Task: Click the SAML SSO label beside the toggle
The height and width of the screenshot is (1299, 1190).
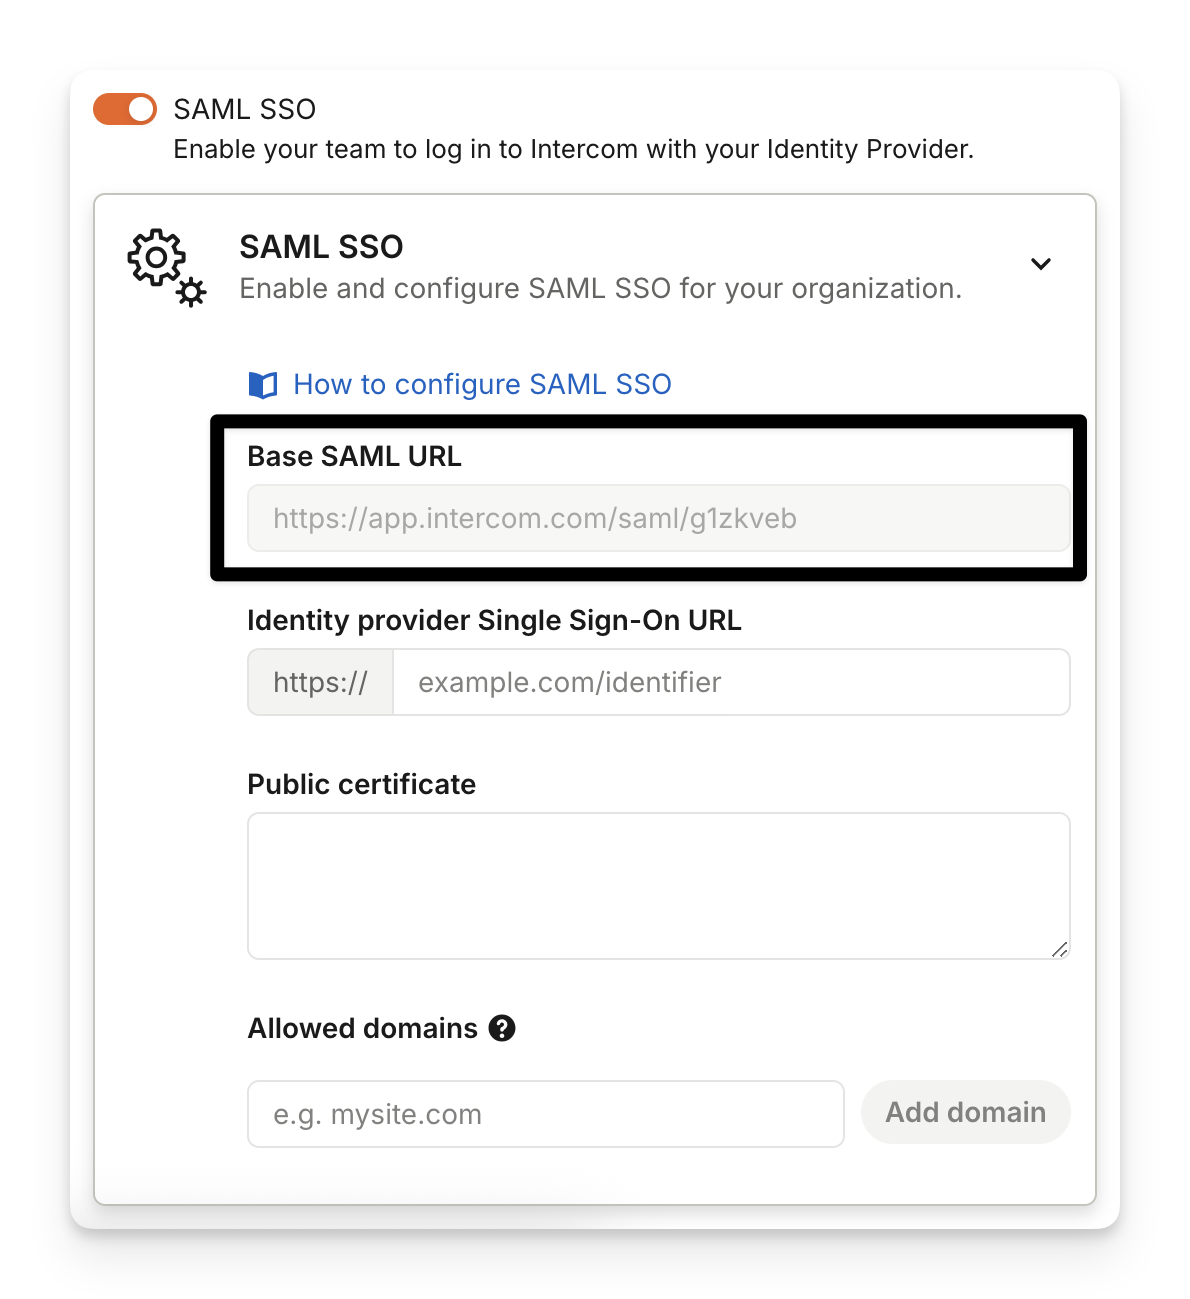Action: click(245, 109)
